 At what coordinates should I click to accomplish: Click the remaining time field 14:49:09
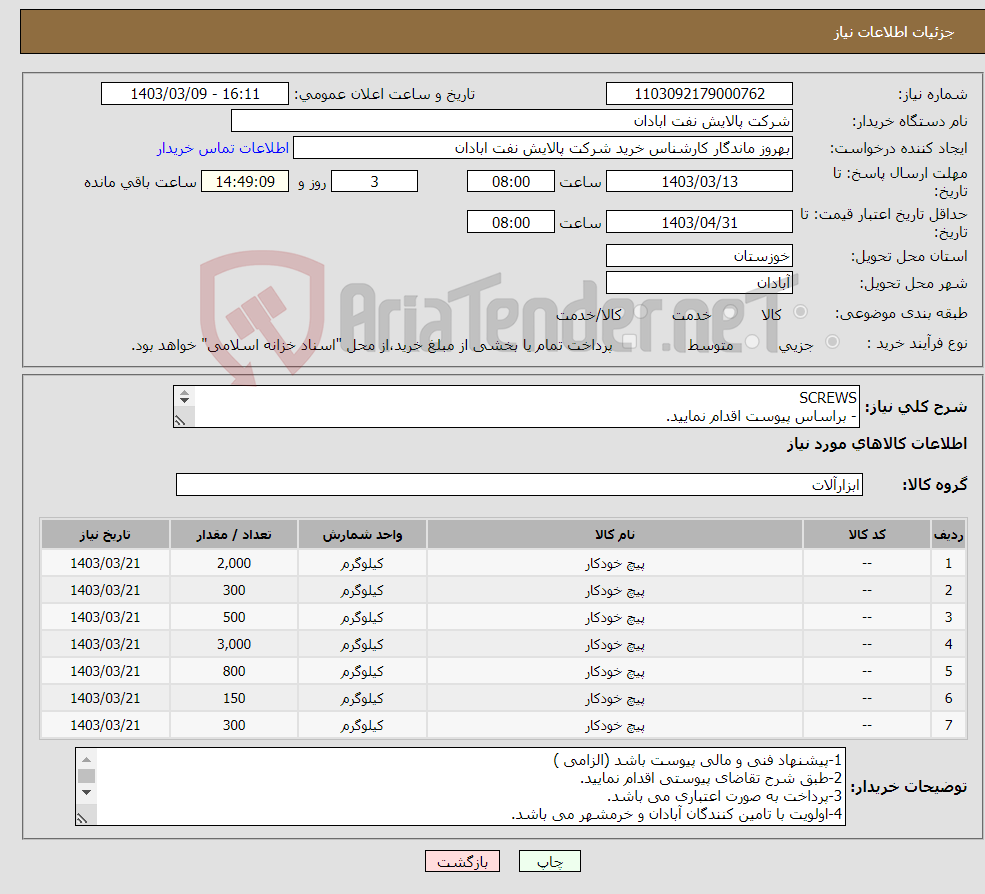tap(245, 182)
